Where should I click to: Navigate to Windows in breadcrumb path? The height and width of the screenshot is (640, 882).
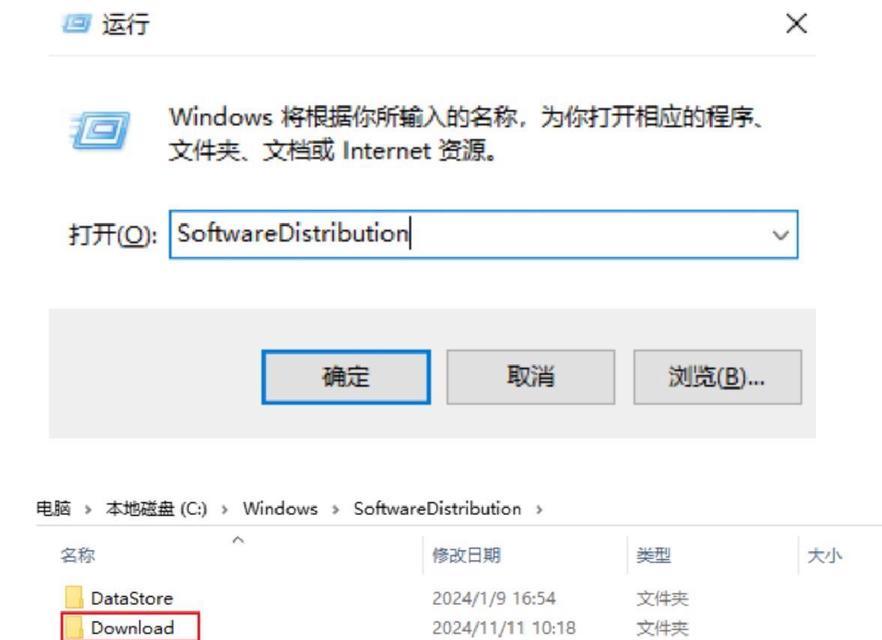(280, 508)
